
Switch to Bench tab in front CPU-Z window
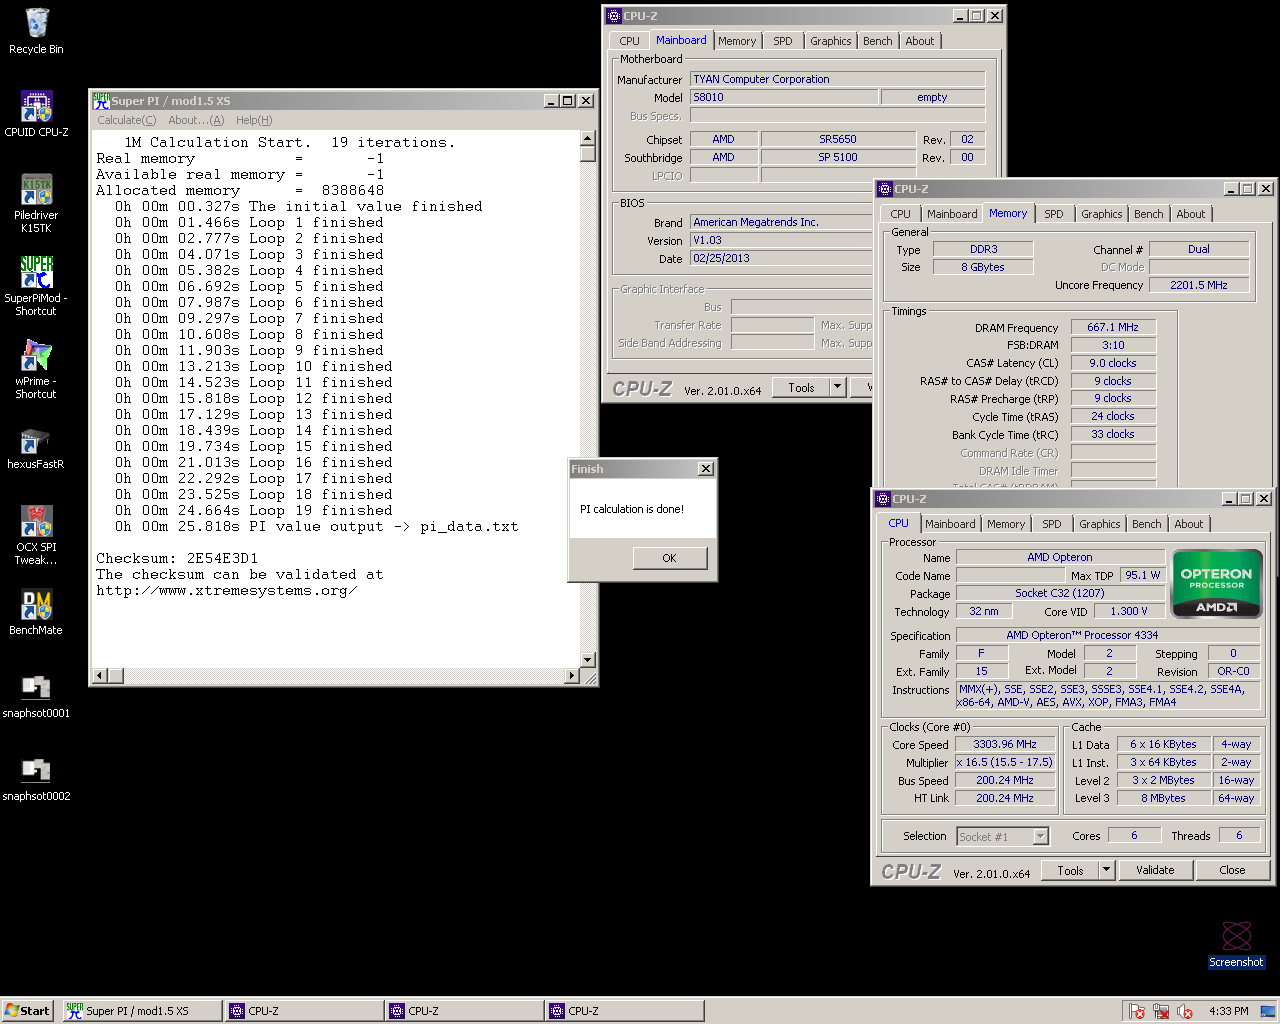[1147, 524]
